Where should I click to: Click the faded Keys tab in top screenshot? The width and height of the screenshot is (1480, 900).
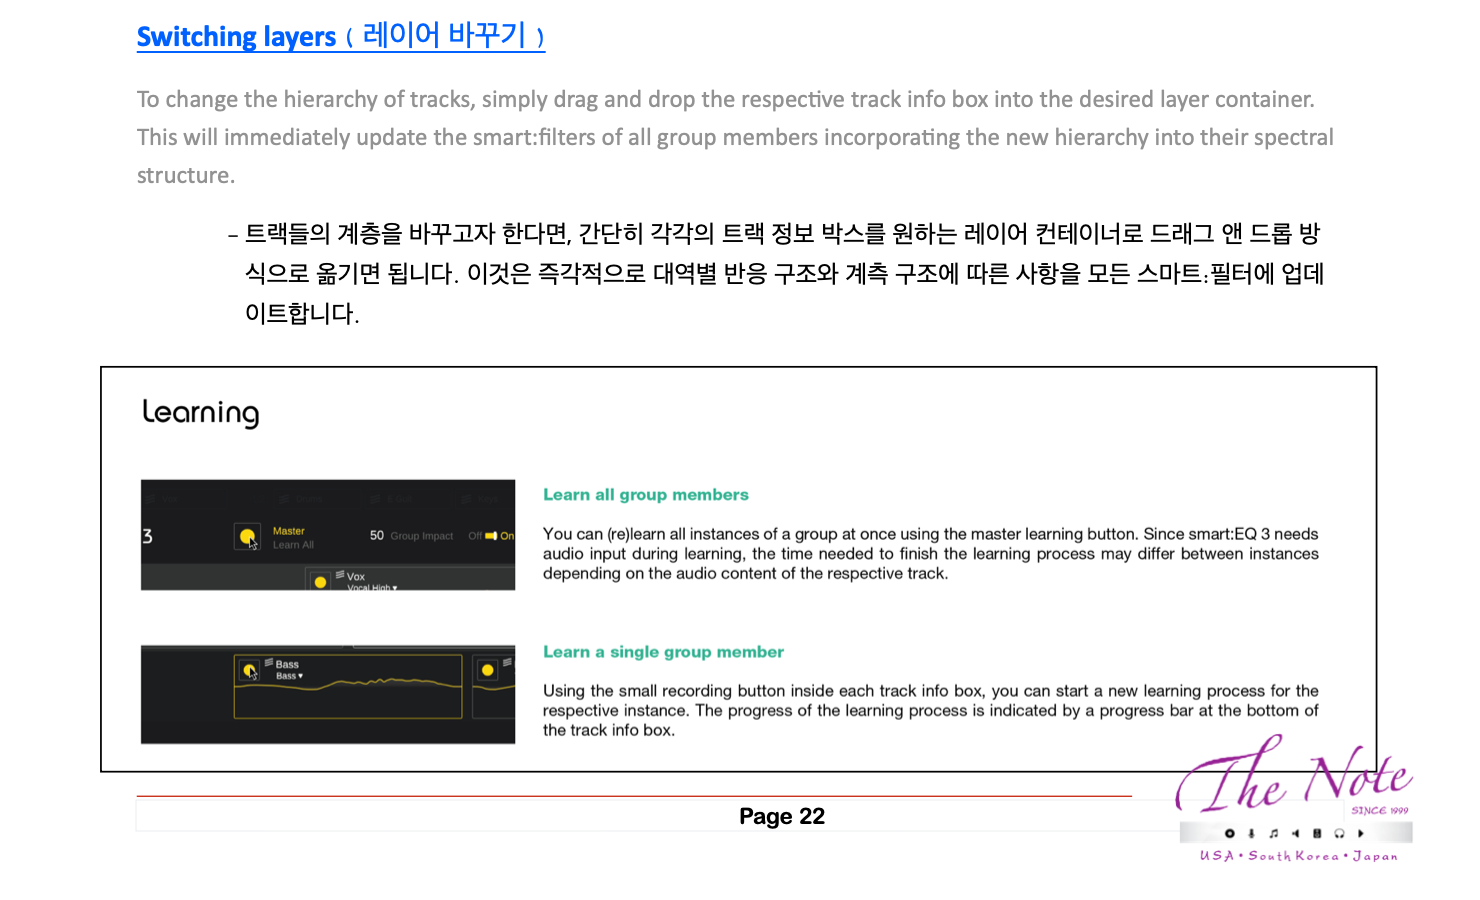pos(487,499)
